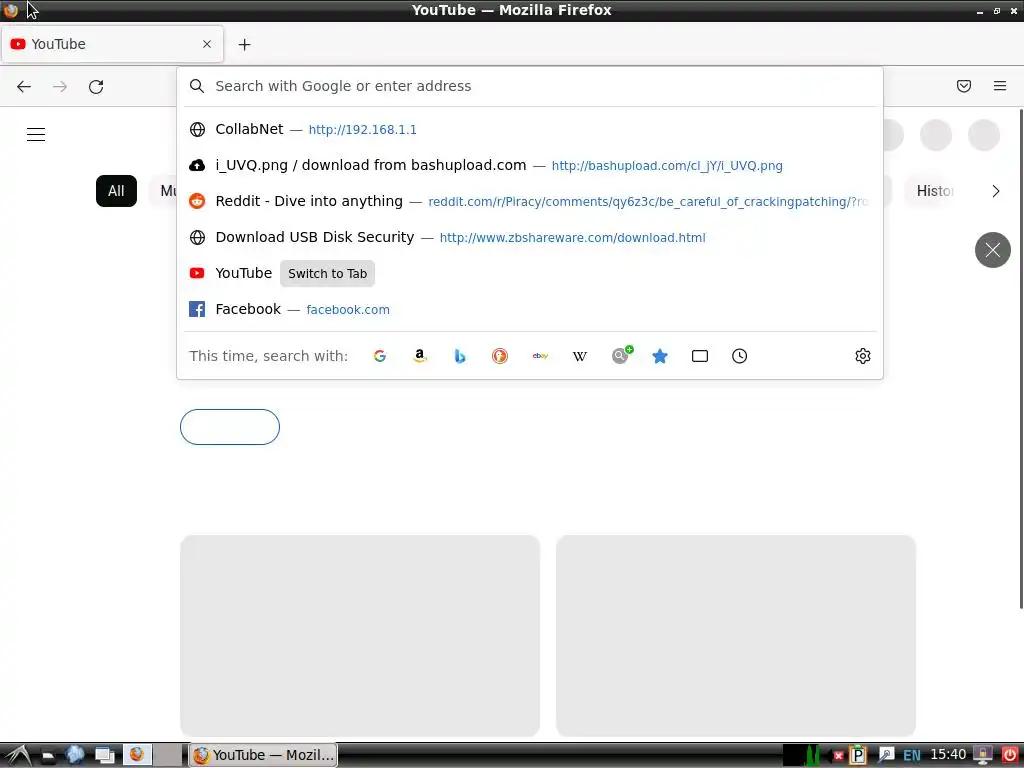Click the outlined rounded button placeholder

[x=230, y=427]
